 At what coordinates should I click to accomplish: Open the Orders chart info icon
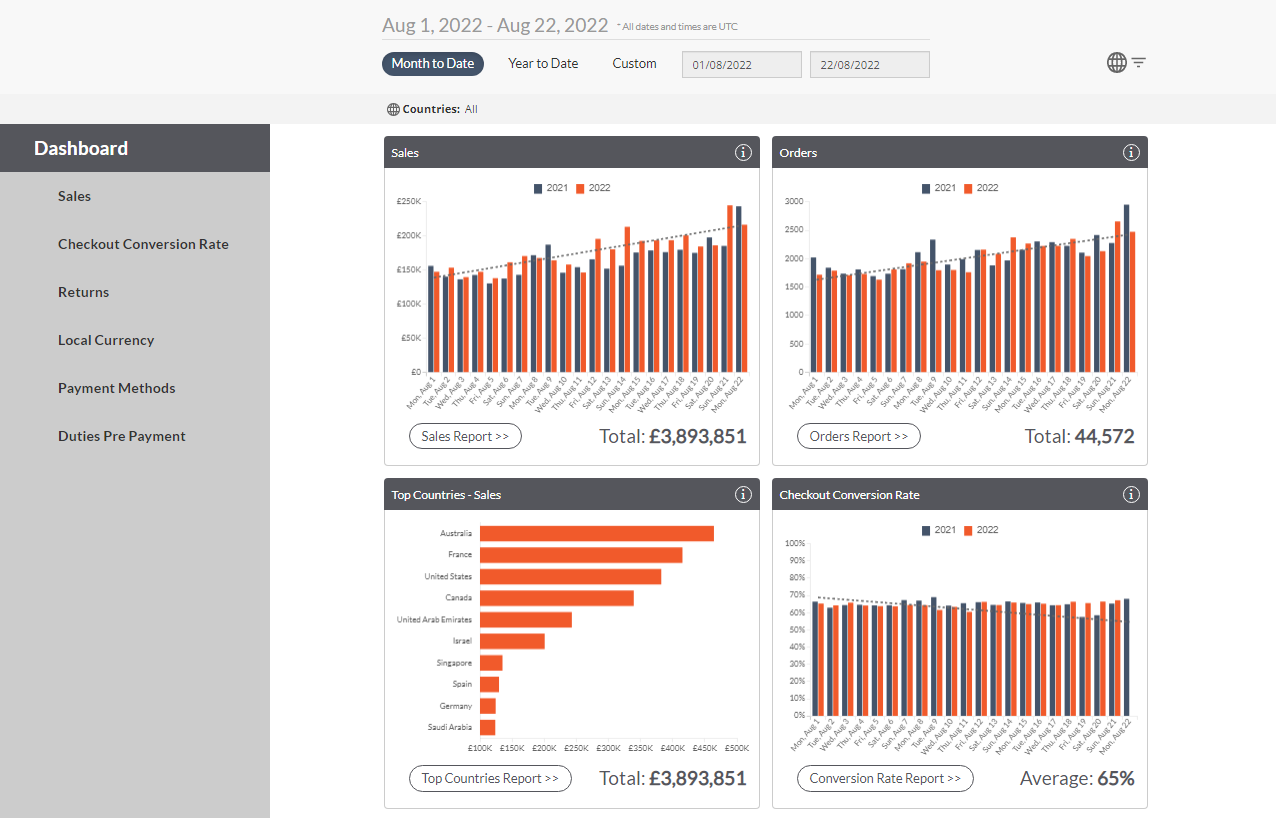pos(1131,153)
